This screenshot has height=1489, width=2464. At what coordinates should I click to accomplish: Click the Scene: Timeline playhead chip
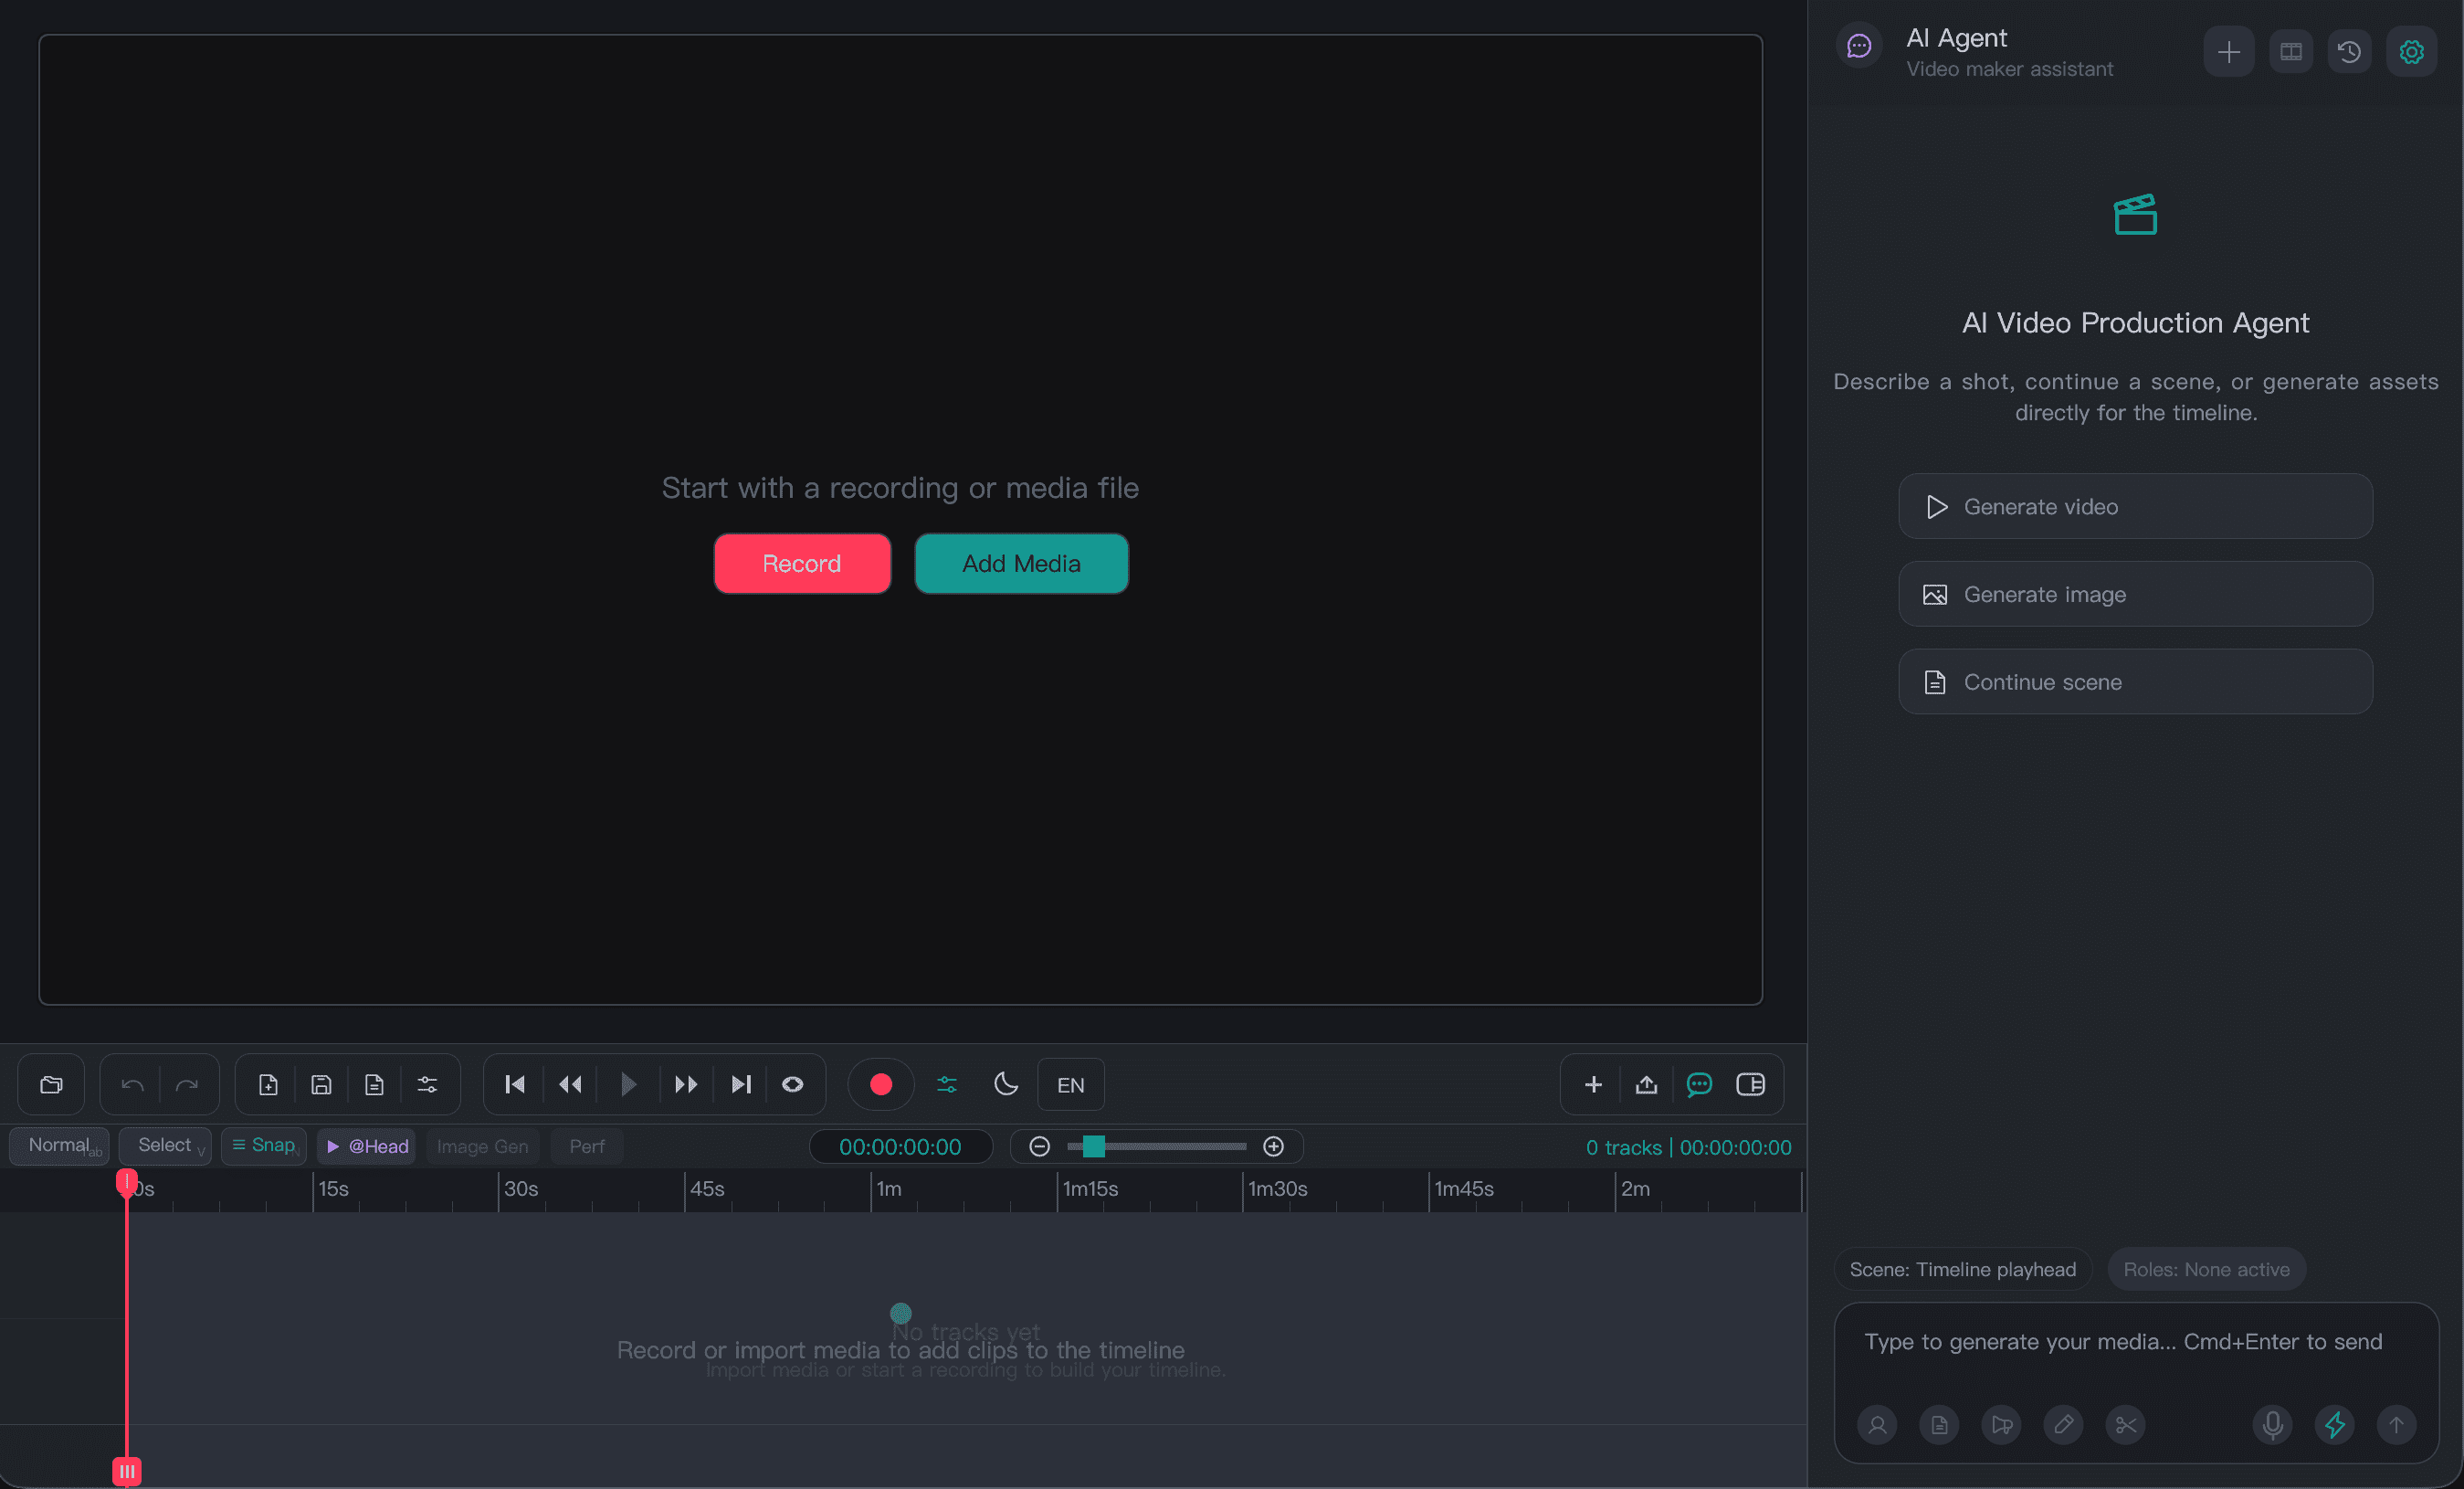1962,1270
